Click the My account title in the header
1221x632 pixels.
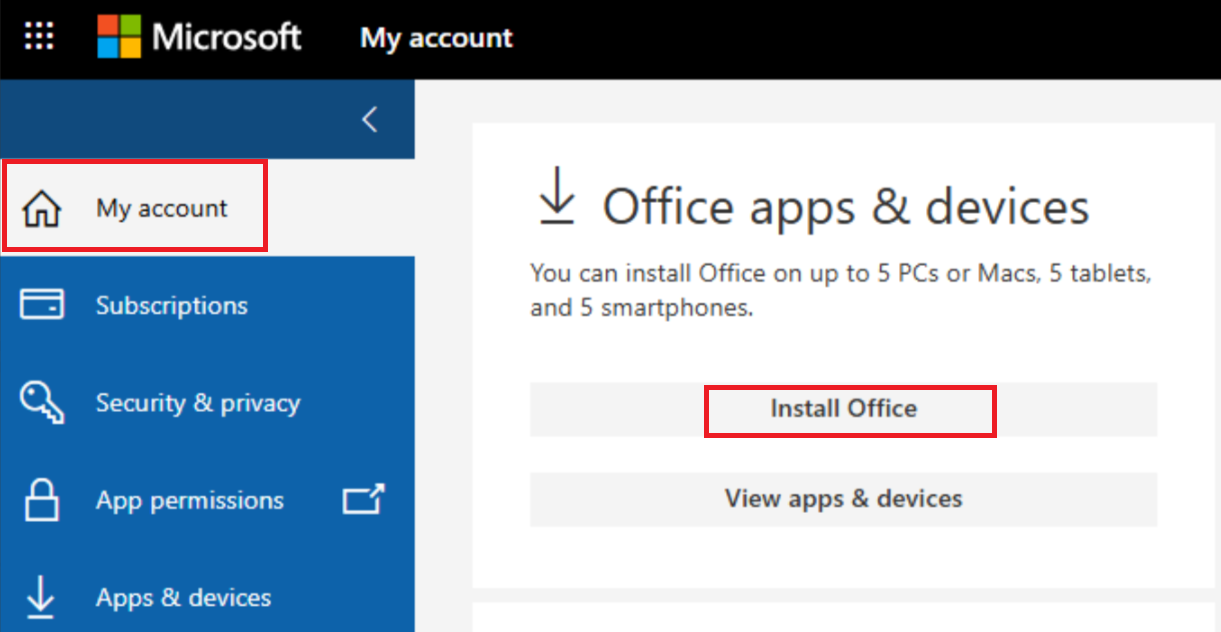pos(437,38)
